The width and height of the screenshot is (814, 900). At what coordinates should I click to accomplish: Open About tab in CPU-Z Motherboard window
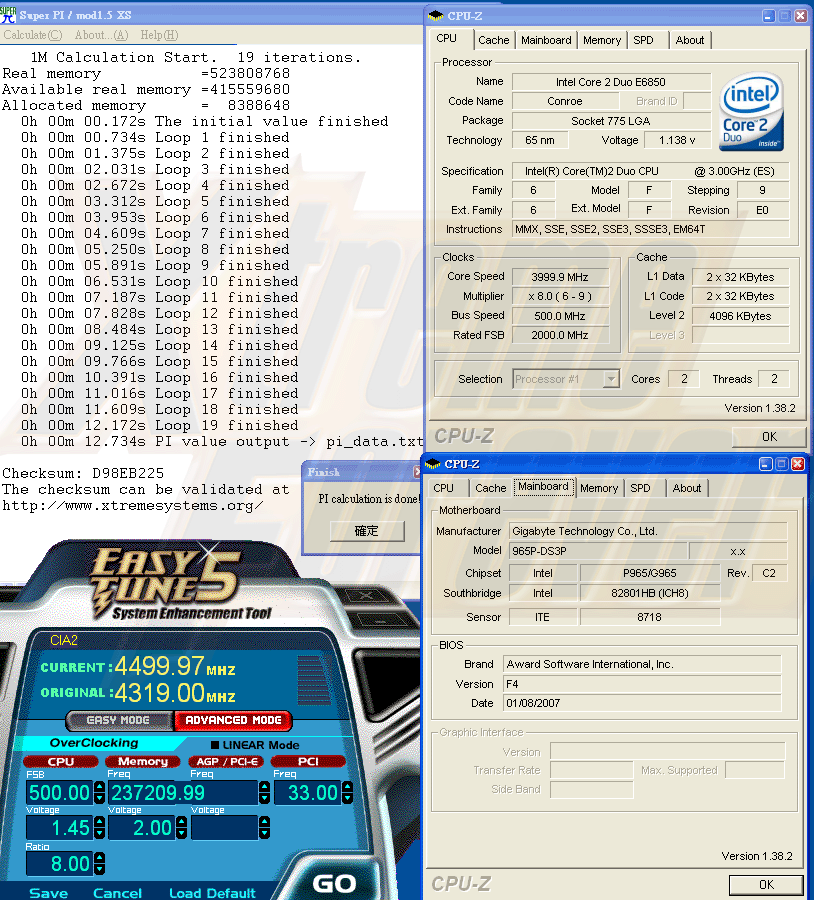tap(687, 488)
